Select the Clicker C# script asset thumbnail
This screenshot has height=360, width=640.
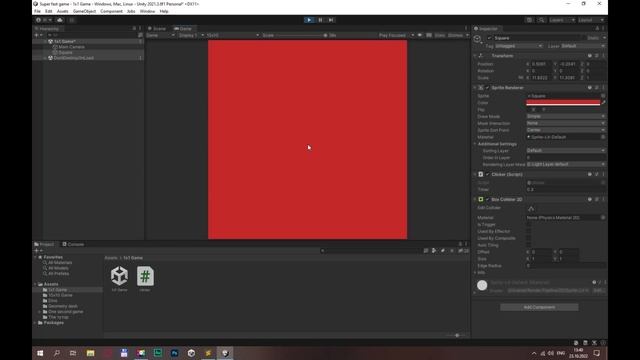145,276
